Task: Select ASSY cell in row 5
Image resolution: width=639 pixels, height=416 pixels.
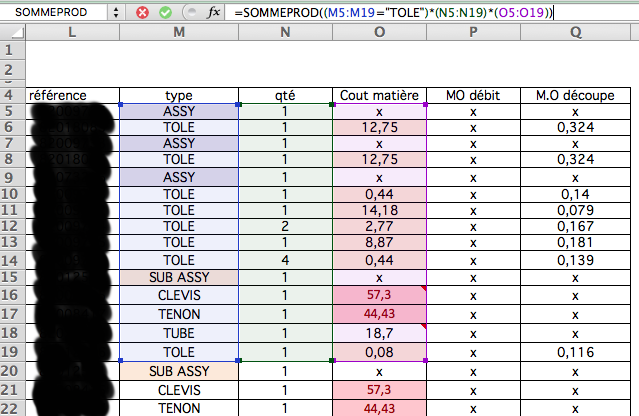Action: (179, 111)
